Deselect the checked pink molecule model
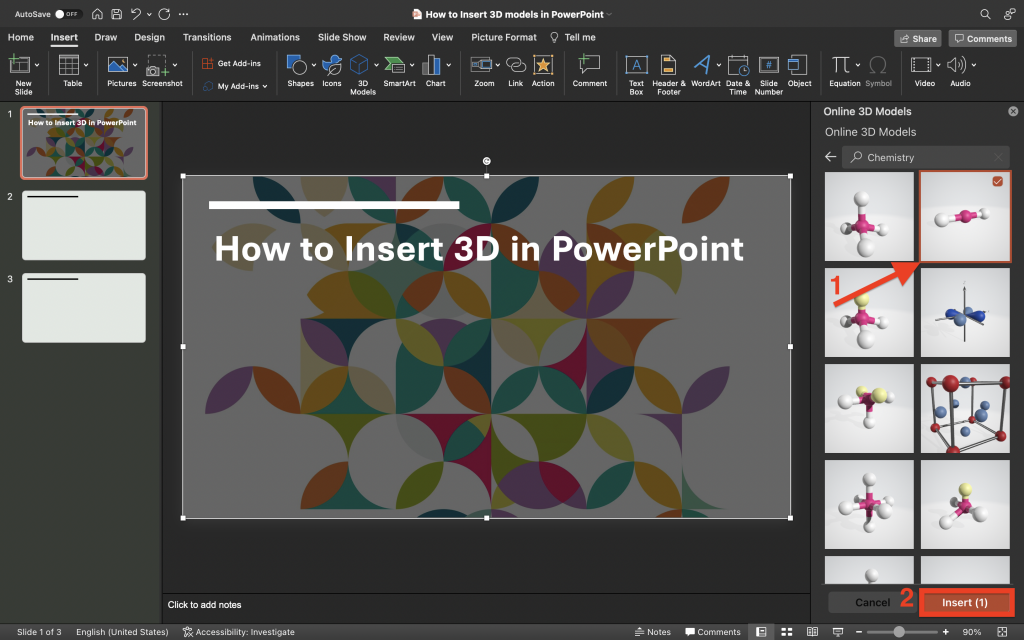This screenshot has height=640, width=1024. [996, 181]
